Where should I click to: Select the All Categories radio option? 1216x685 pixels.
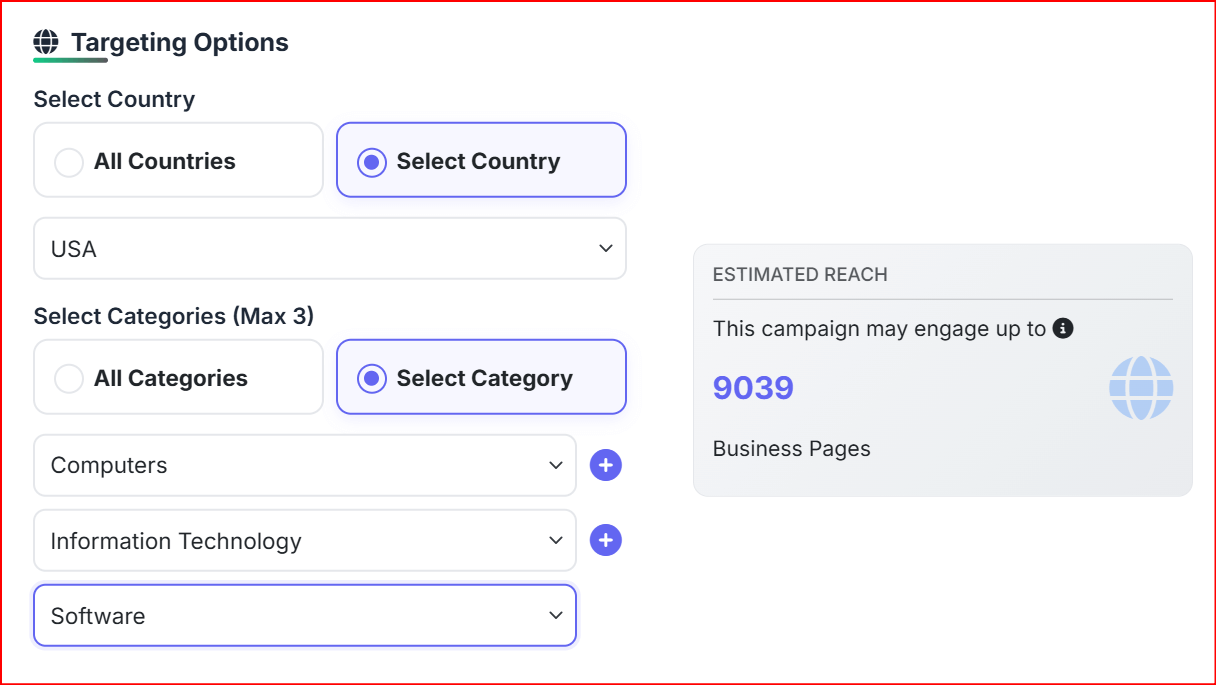click(179, 377)
